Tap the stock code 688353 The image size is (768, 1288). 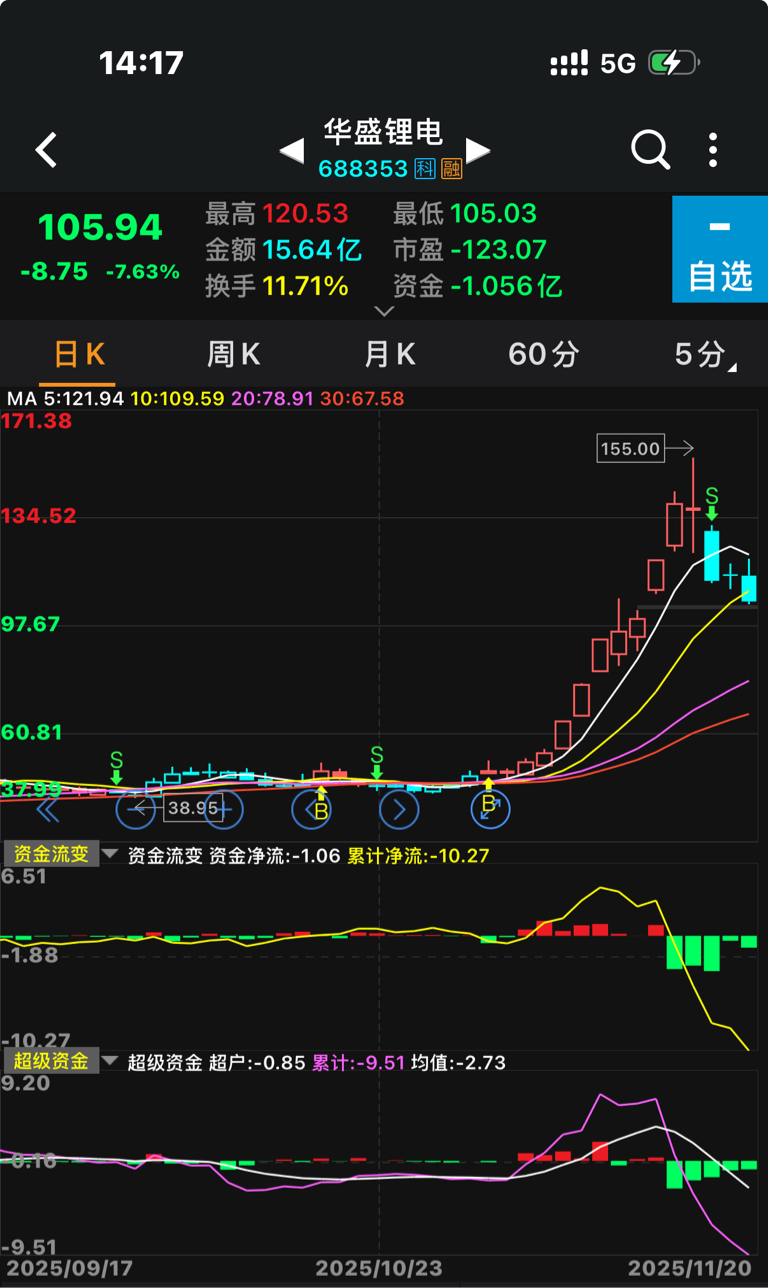tap(364, 169)
